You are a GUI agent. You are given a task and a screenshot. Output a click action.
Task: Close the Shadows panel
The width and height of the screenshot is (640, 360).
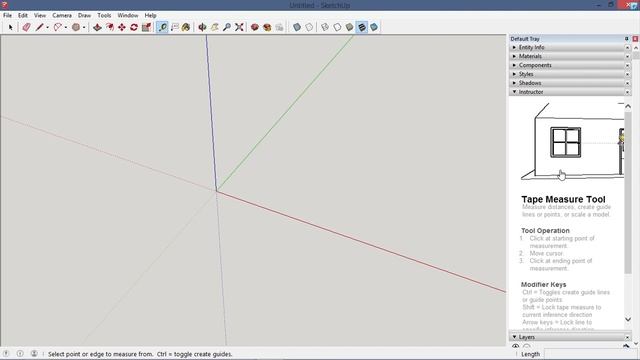(627, 83)
